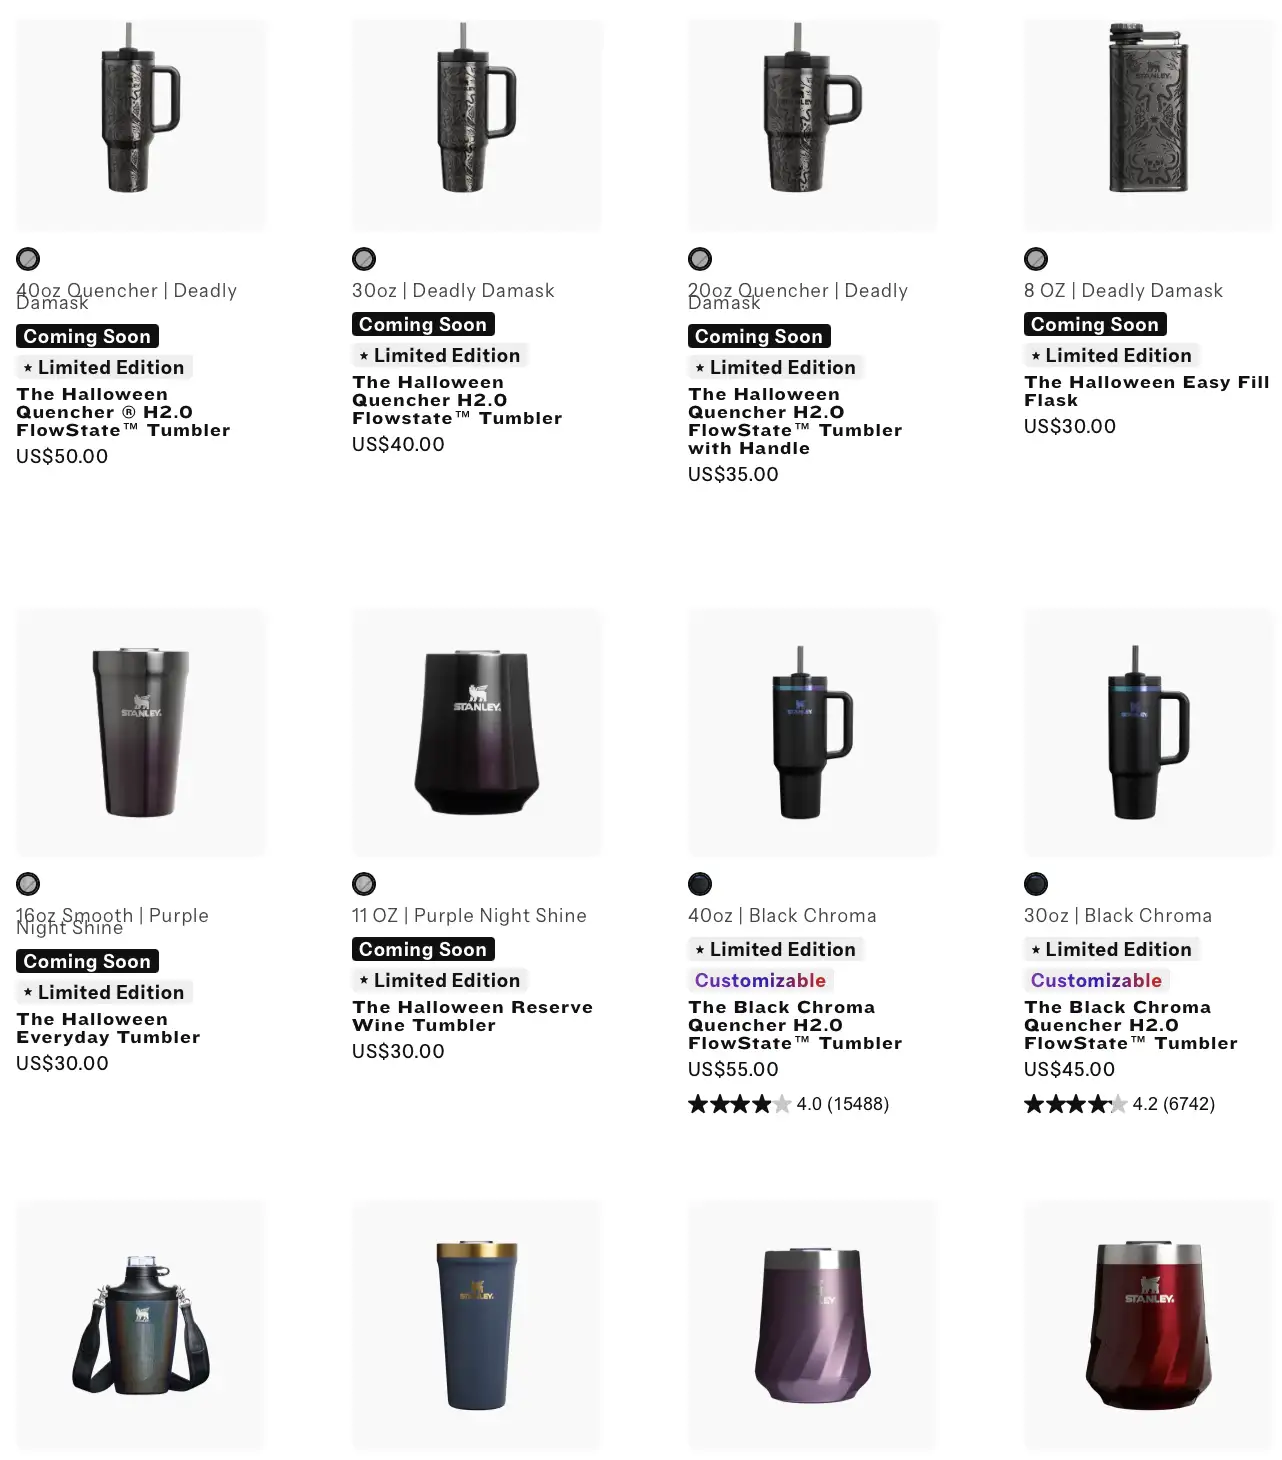Open the navy tumbler with gold rim

477,1325
